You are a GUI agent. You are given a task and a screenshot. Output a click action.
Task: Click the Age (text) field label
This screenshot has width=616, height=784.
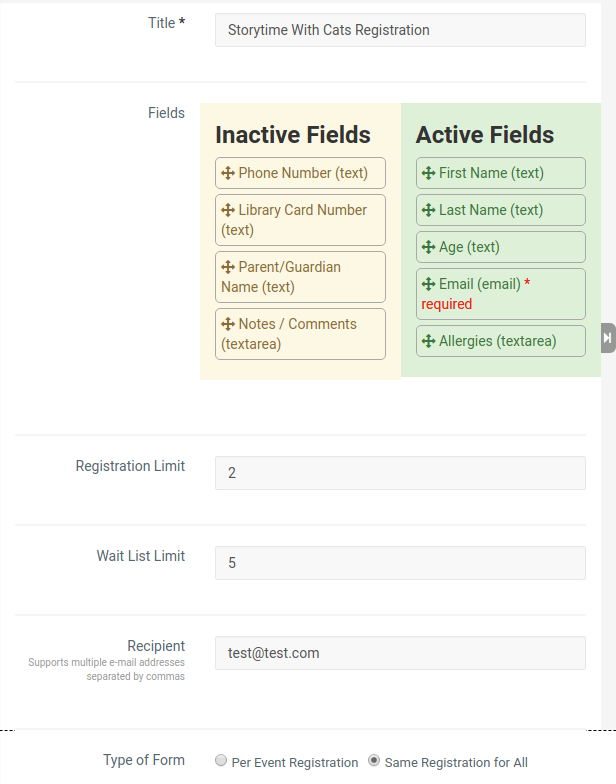point(469,247)
